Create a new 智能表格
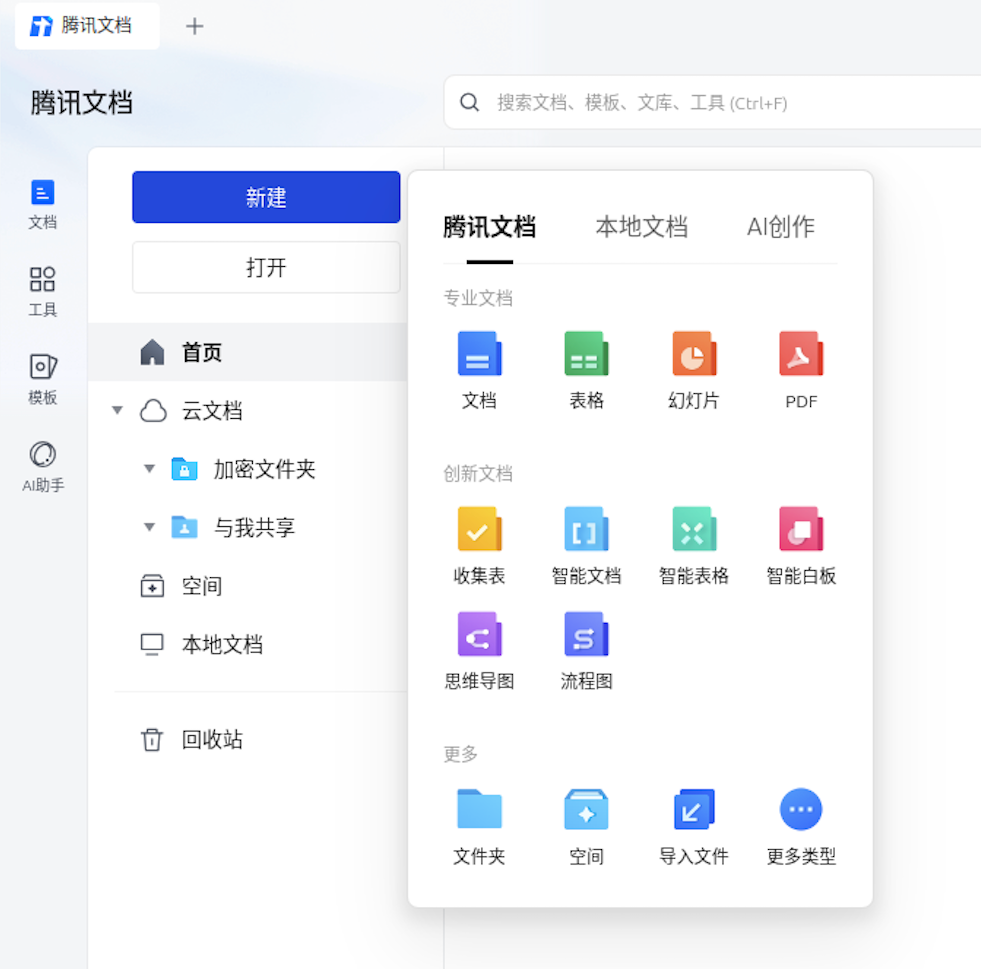The height and width of the screenshot is (970, 982). tap(693, 545)
